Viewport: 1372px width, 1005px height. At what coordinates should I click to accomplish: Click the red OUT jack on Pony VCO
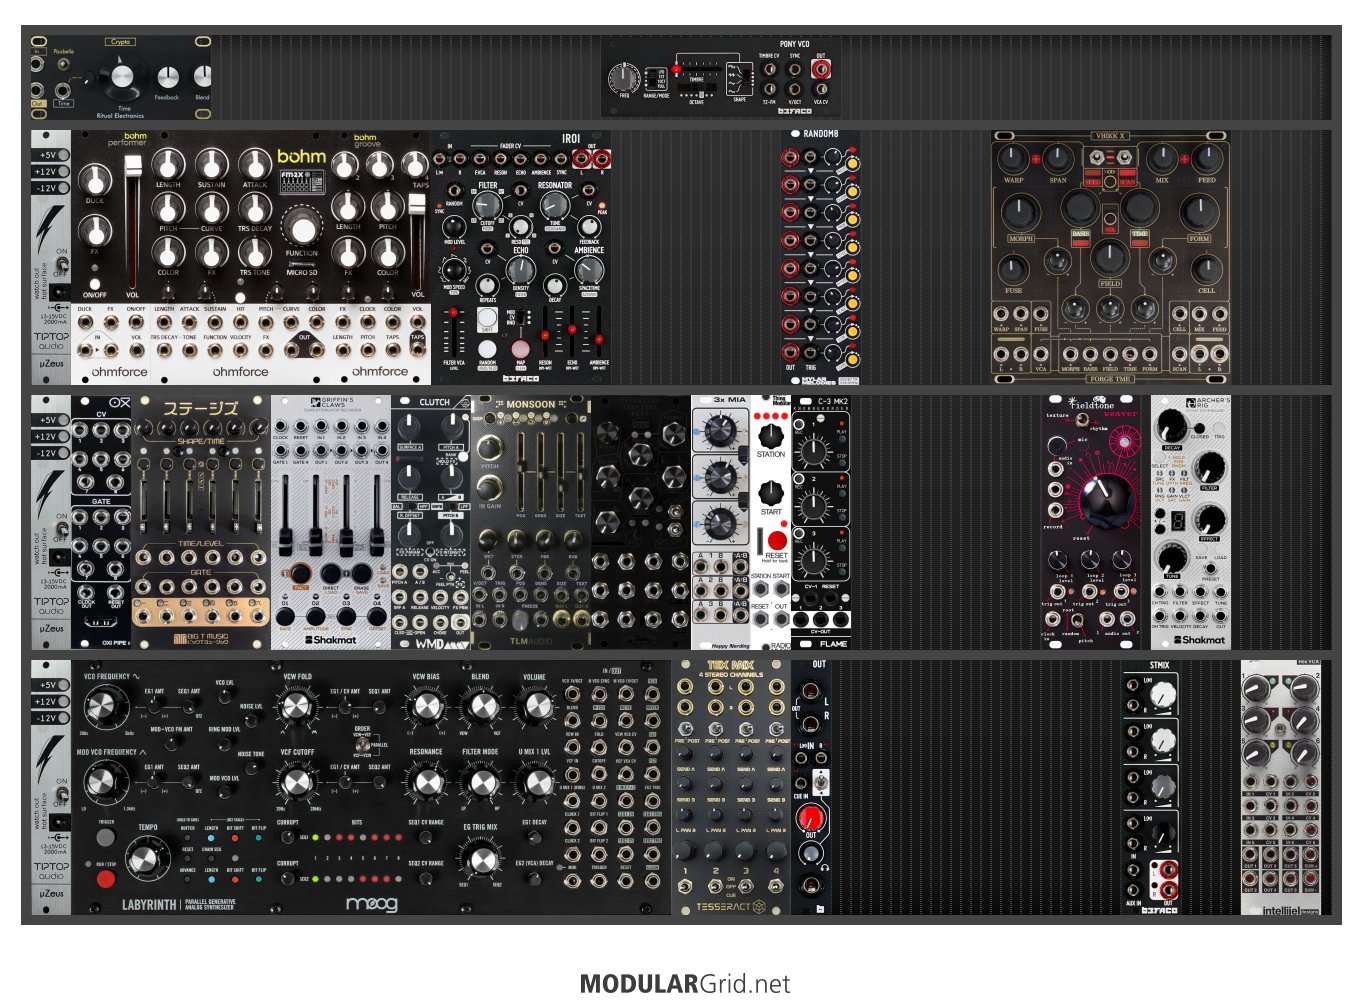[x=821, y=68]
